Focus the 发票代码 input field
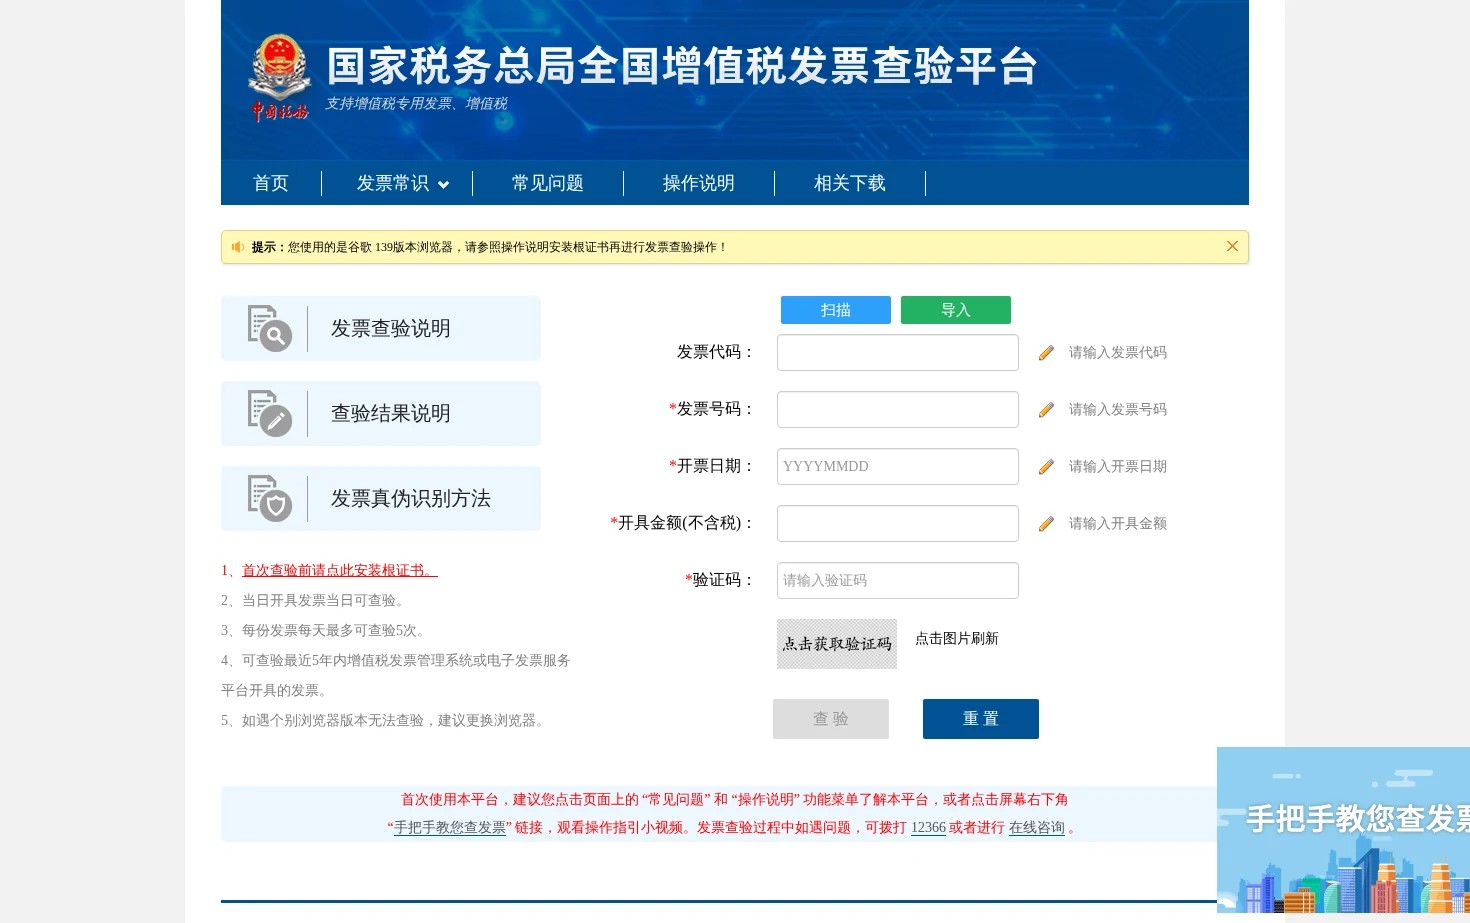Screen dimensions: 1470x923 [898, 353]
